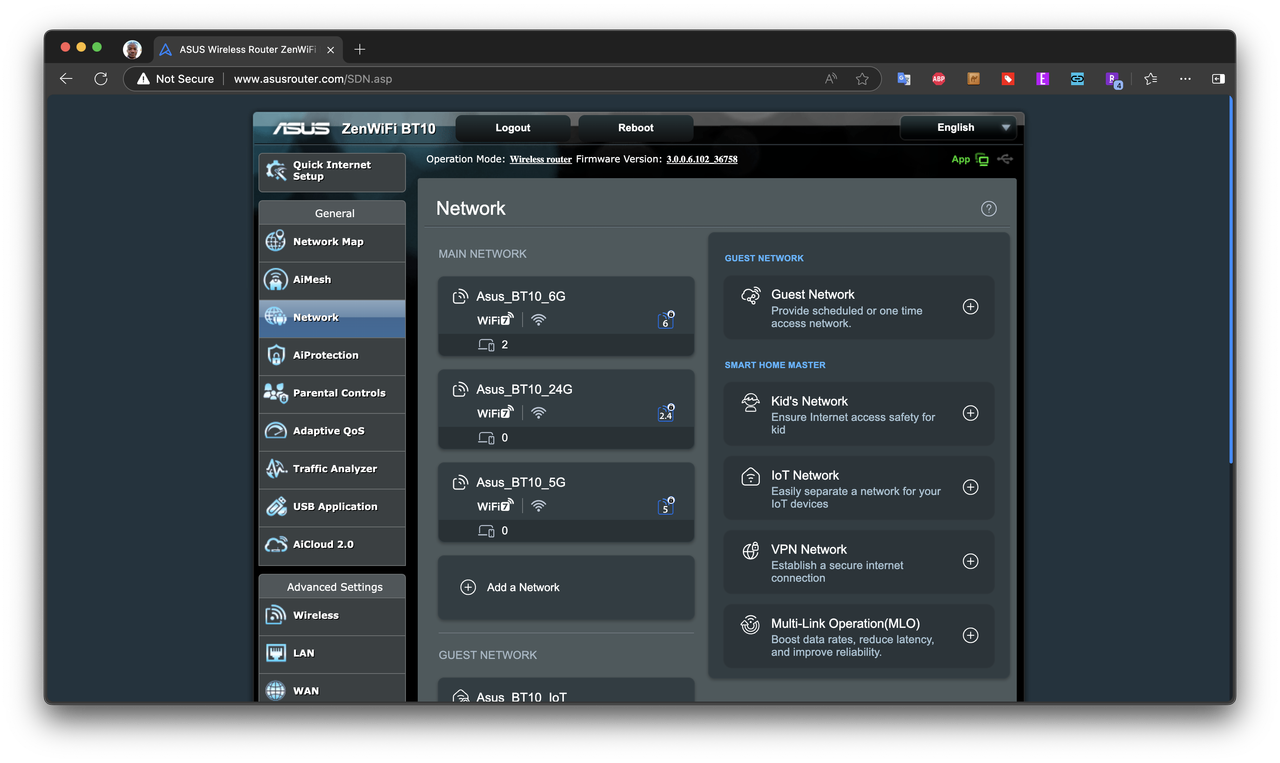This screenshot has width=1280, height=763.
Task: Click the USB status icon in header
Action: pos(1005,159)
